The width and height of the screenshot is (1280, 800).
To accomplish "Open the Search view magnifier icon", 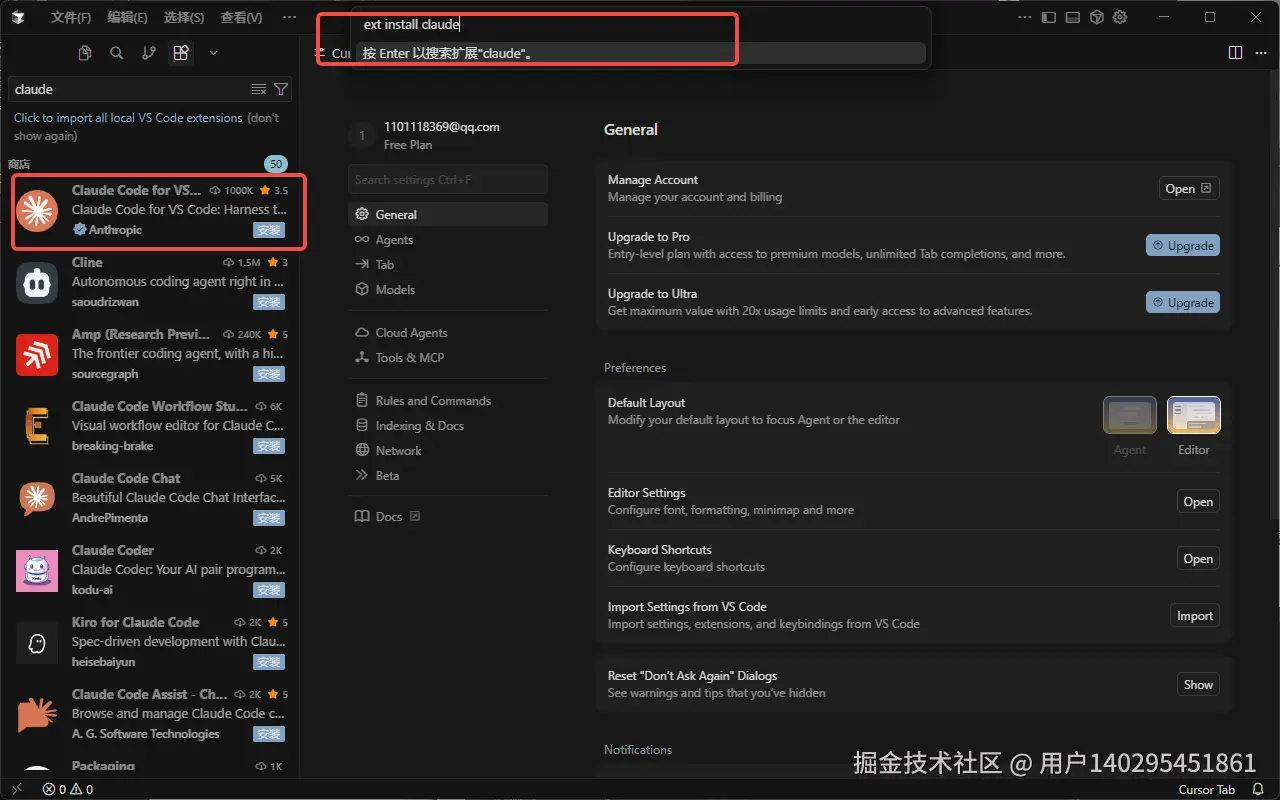I will (117, 53).
